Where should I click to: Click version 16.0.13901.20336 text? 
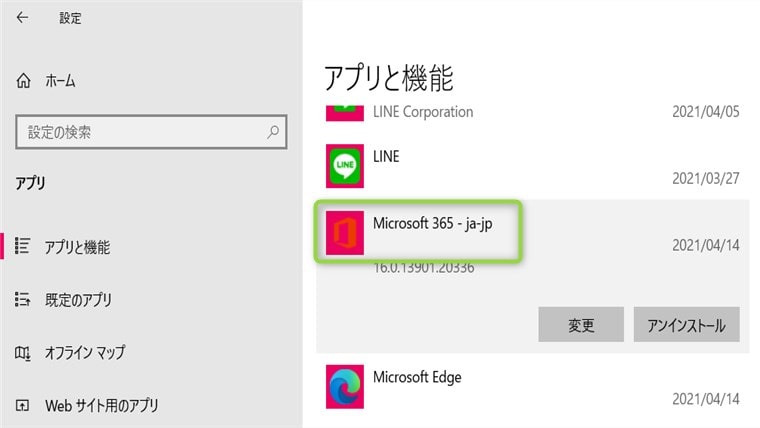(424, 268)
